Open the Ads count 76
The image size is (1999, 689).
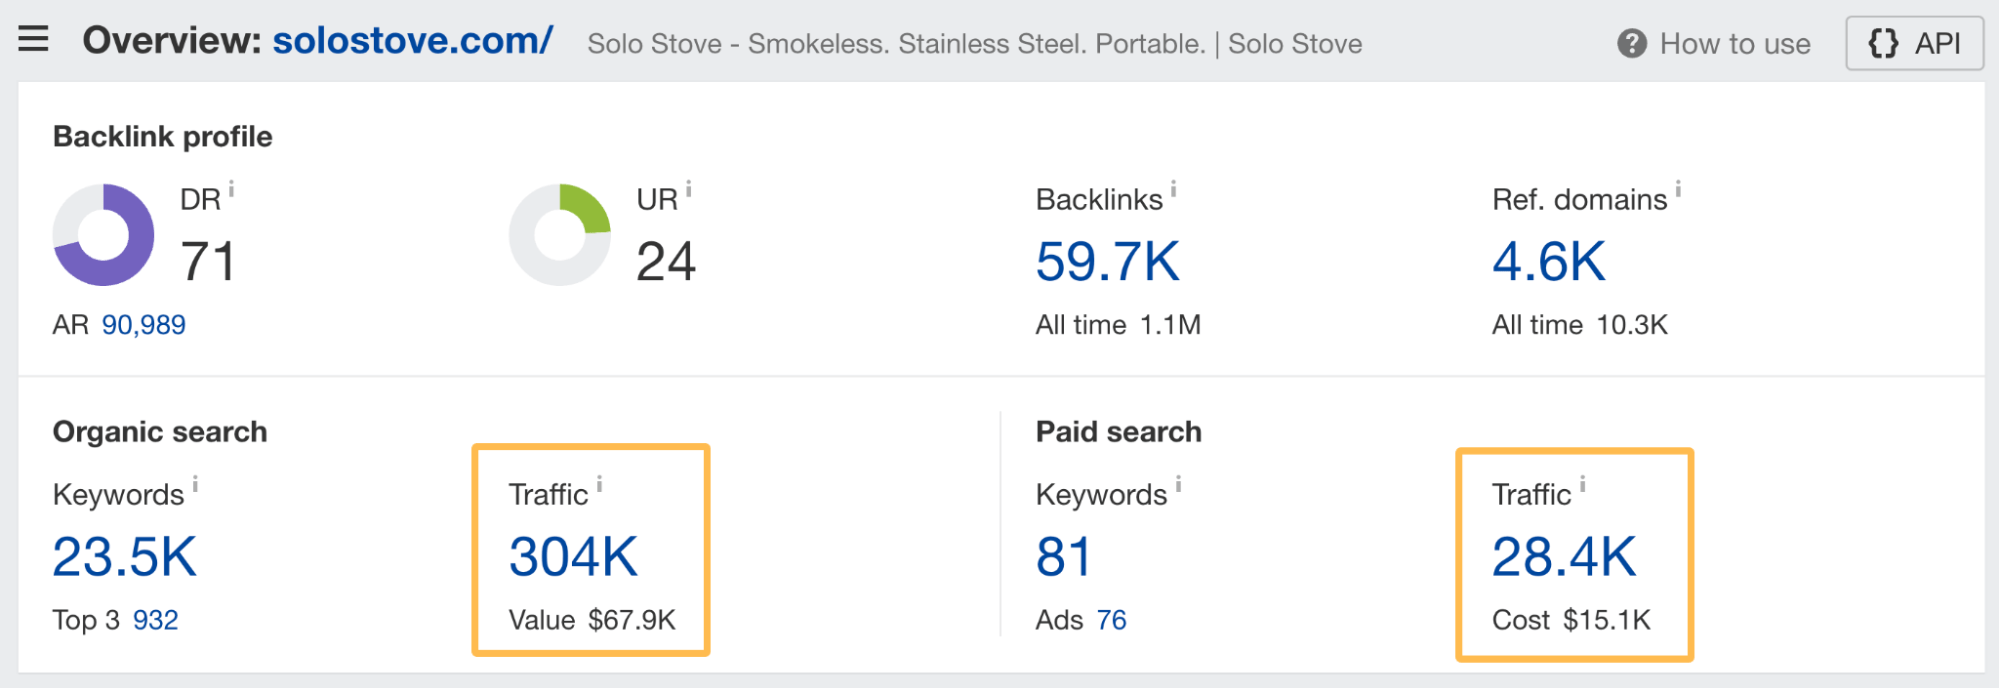[x=1111, y=620]
